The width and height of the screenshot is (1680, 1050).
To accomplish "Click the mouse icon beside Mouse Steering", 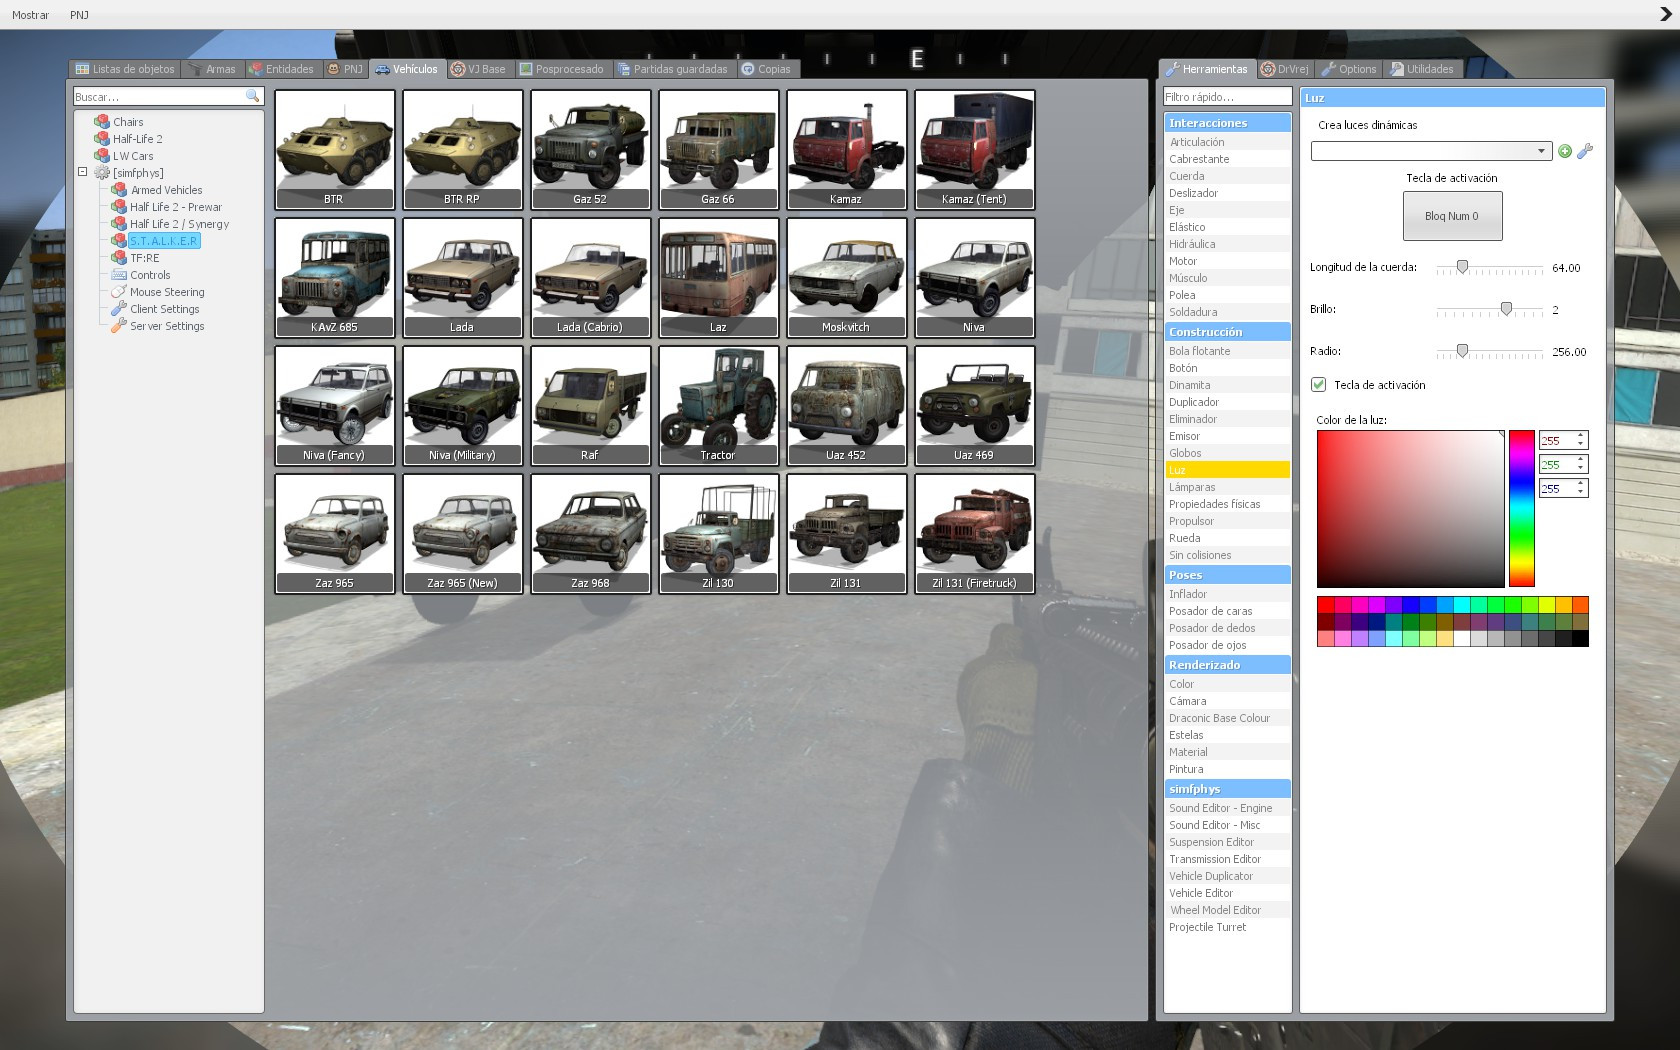I will [118, 292].
